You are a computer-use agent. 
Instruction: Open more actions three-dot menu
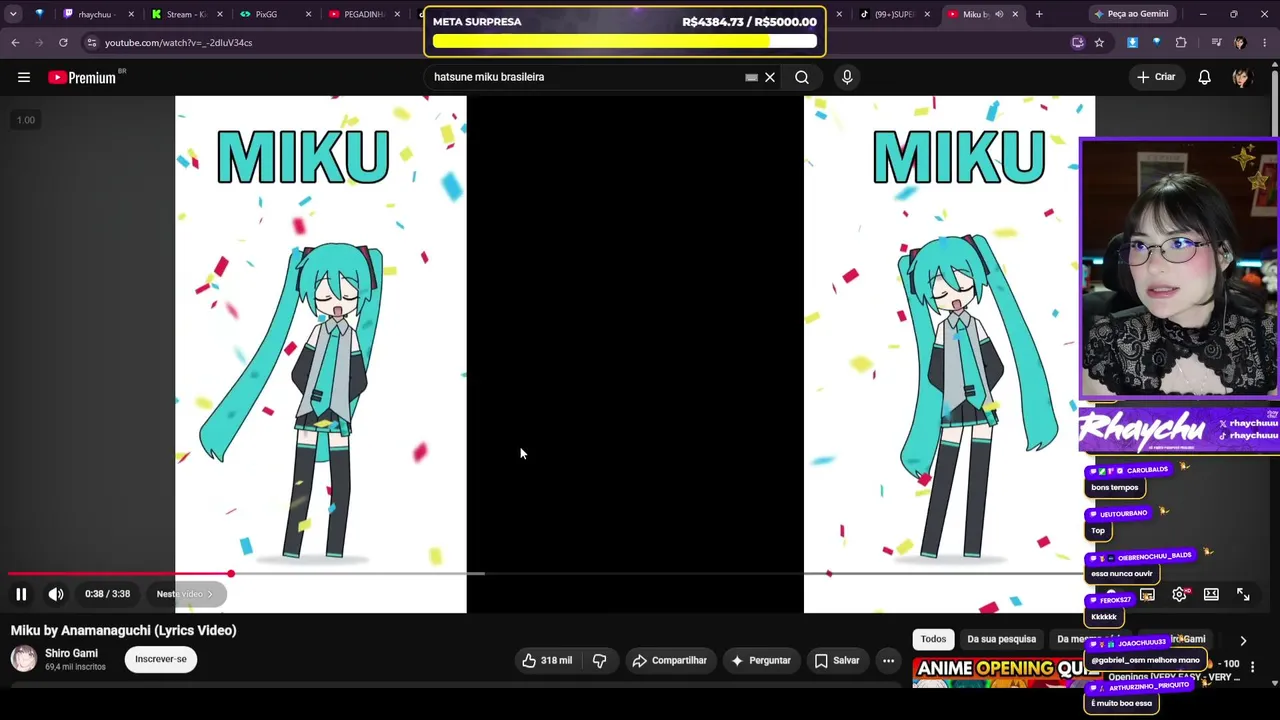pos(888,660)
